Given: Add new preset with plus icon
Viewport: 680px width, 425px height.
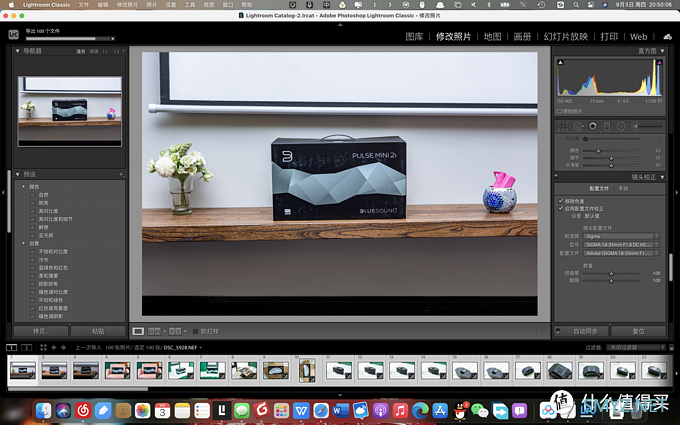Looking at the screenshot, I should (121, 174).
